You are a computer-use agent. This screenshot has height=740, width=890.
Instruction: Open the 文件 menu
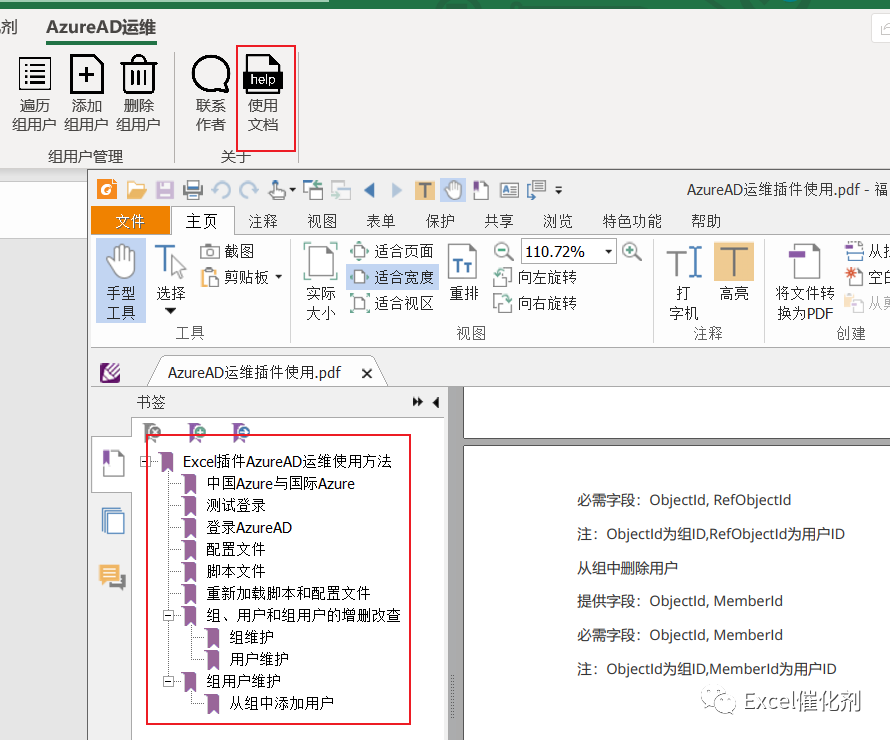coord(131,221)
